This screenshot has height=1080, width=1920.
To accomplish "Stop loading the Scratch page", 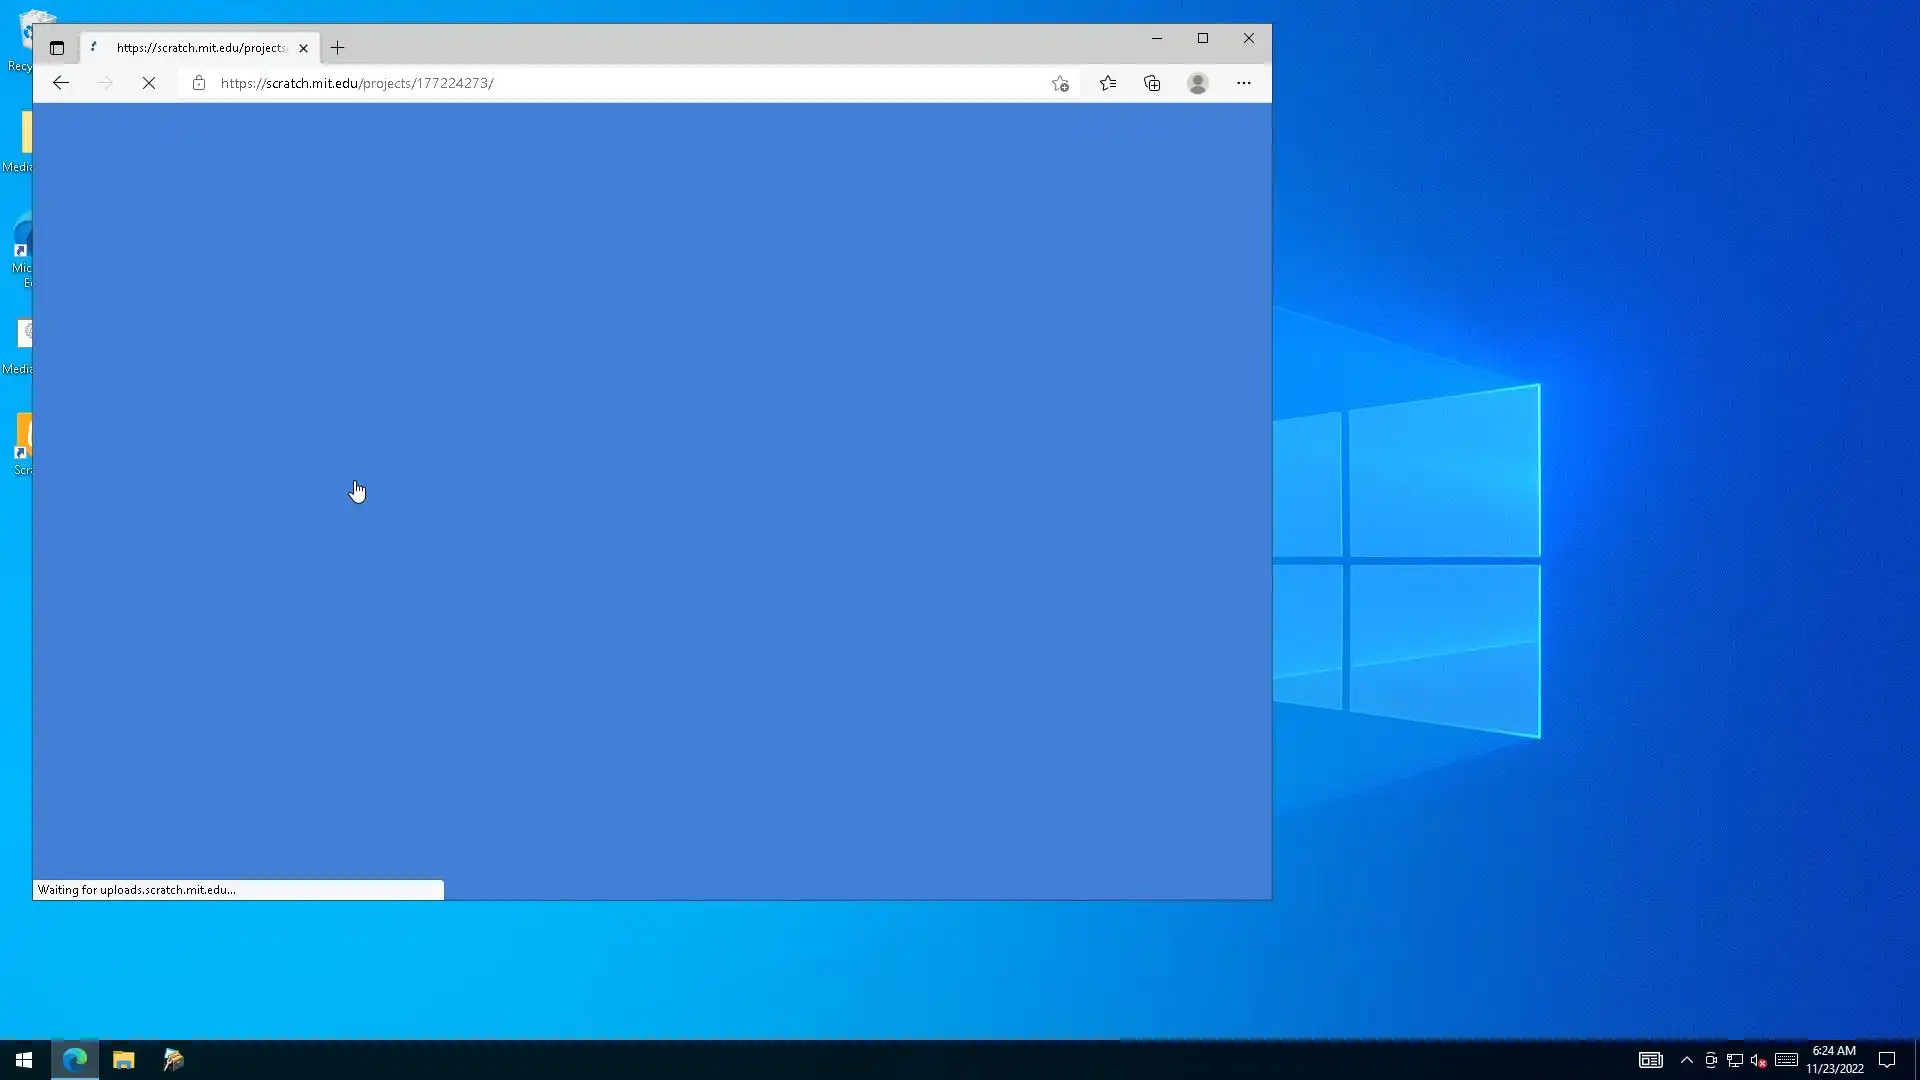I will pos(149,83).
